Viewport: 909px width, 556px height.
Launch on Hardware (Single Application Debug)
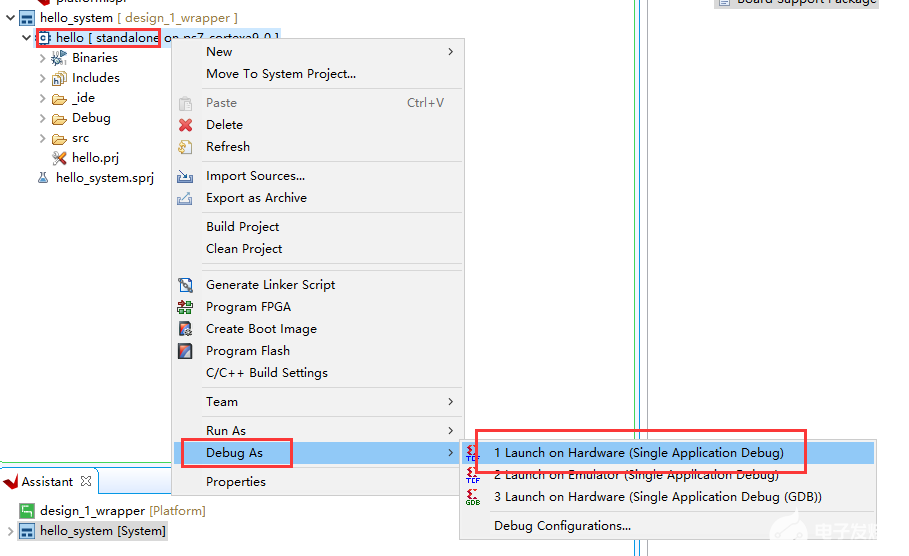tap(668, 453)
